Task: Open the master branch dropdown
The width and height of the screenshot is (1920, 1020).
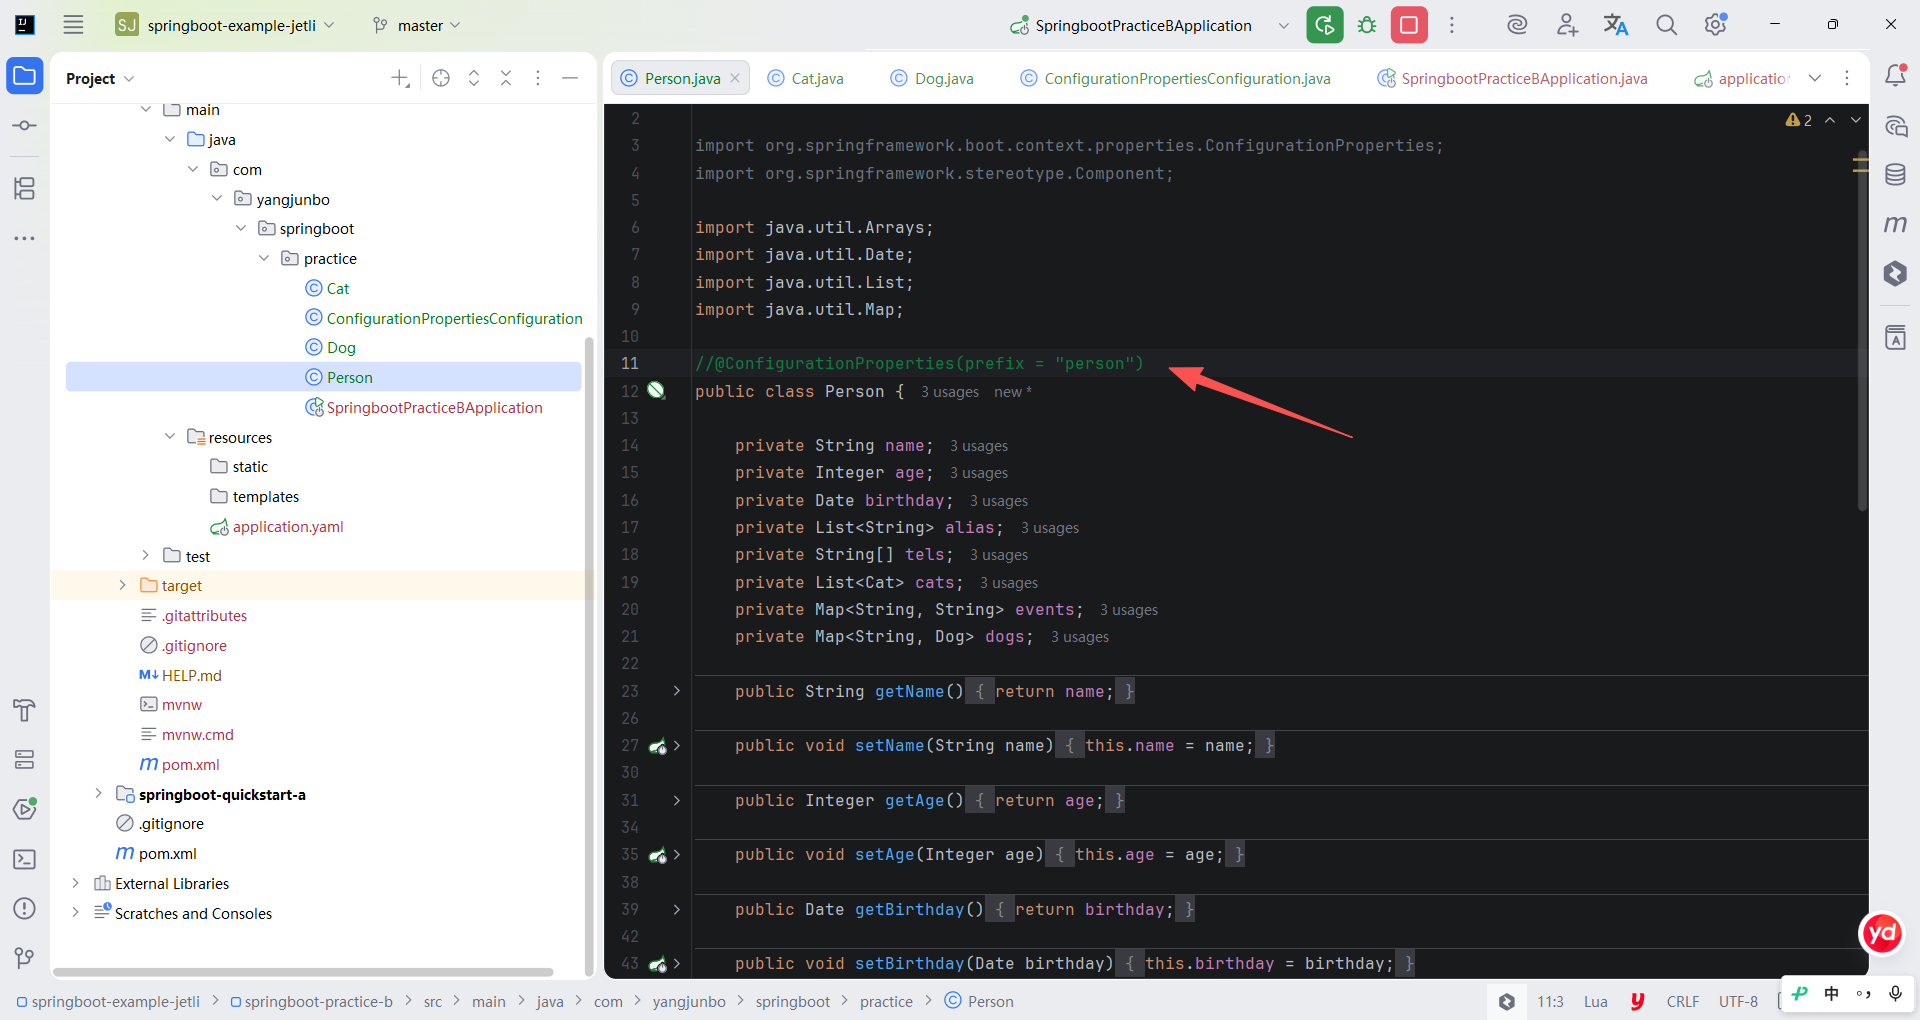Action: click(416, 25)
